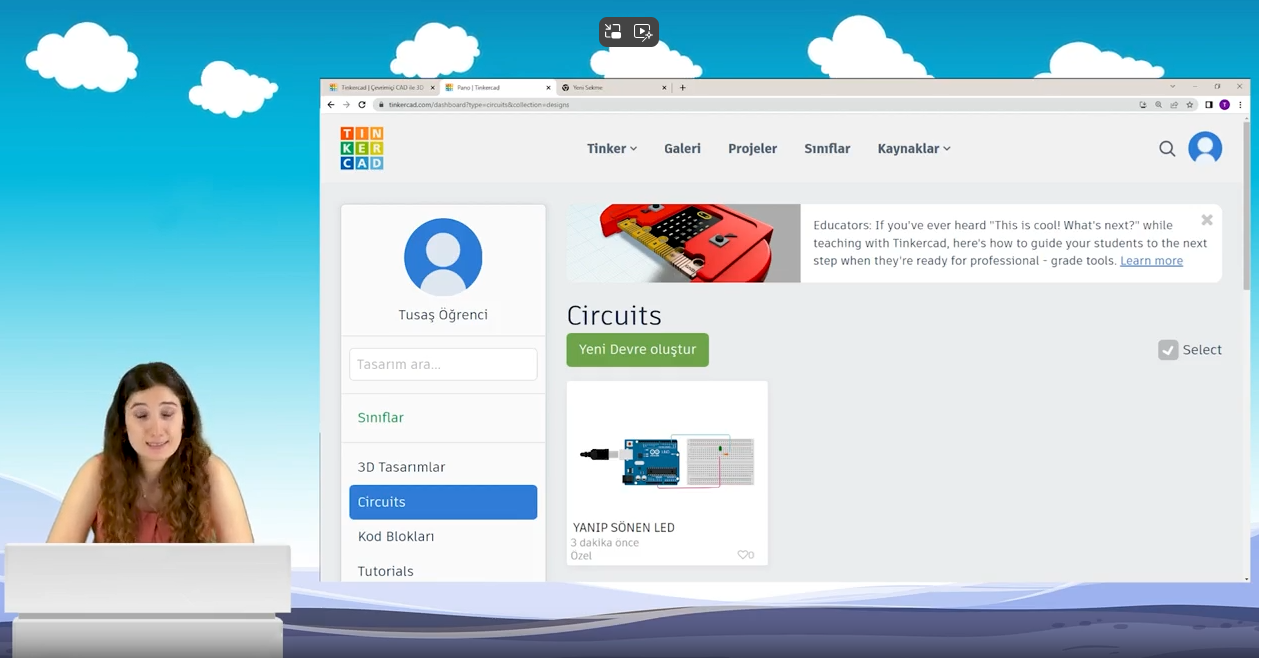Select Galeri in the navigation bar
This screenshot has height=658, width=1271.
tap(682, 148)
